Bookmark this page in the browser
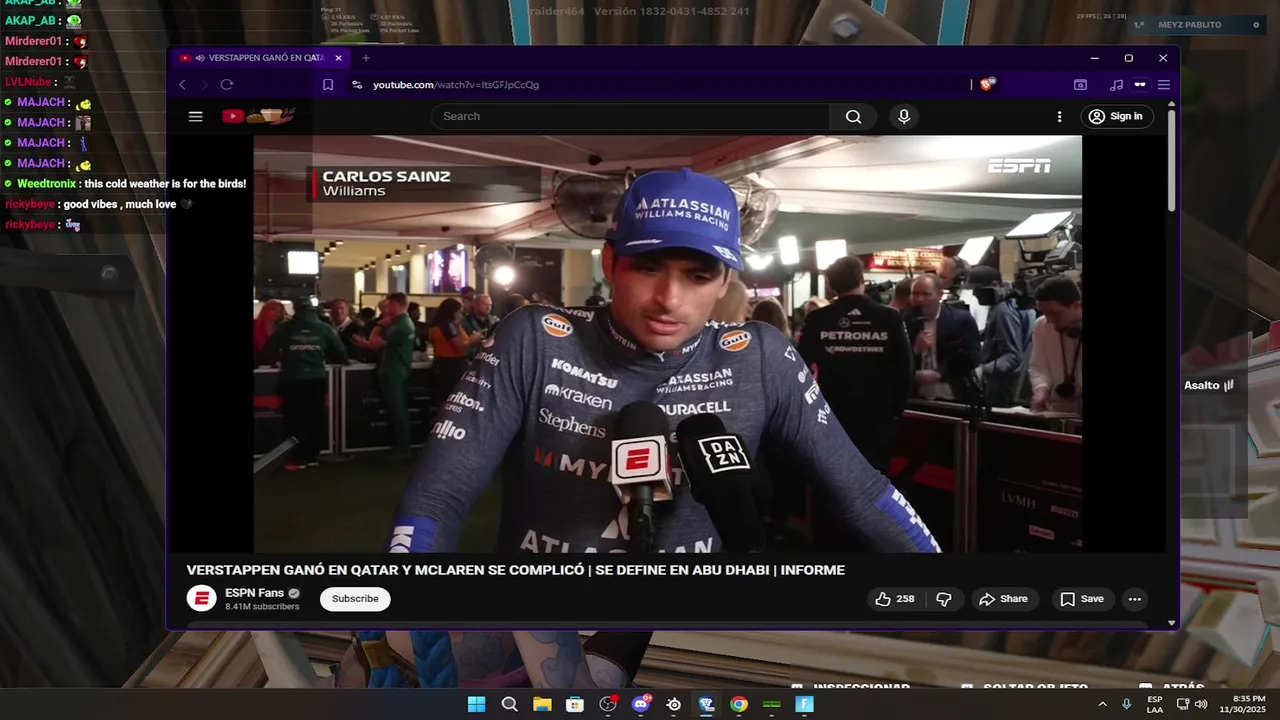 (x=328, y=85)
